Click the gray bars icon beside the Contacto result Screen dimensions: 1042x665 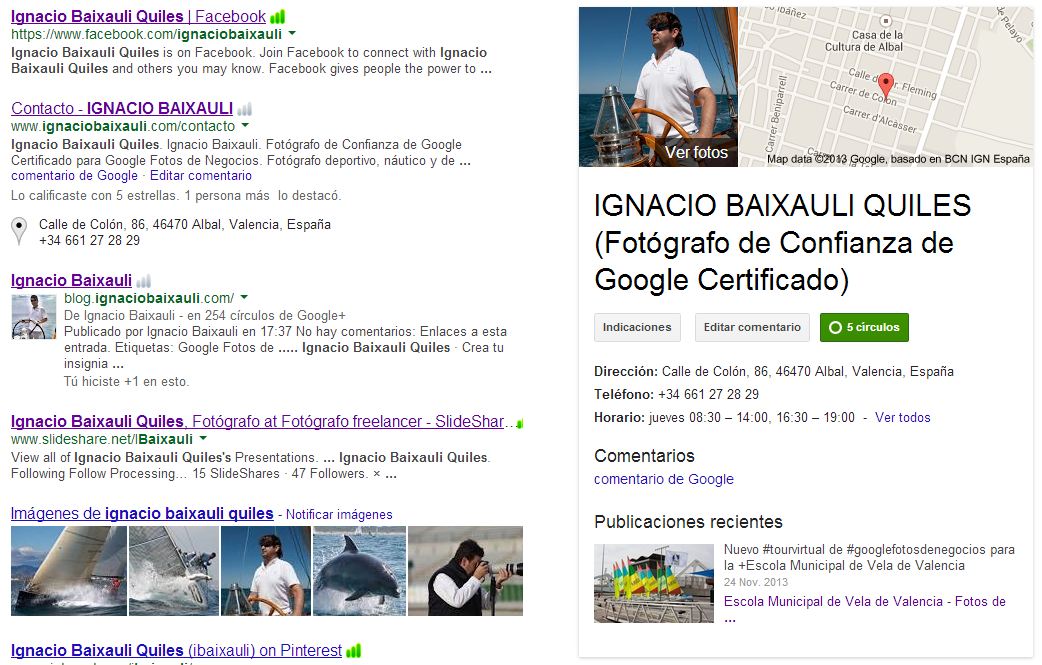[245, 108]
